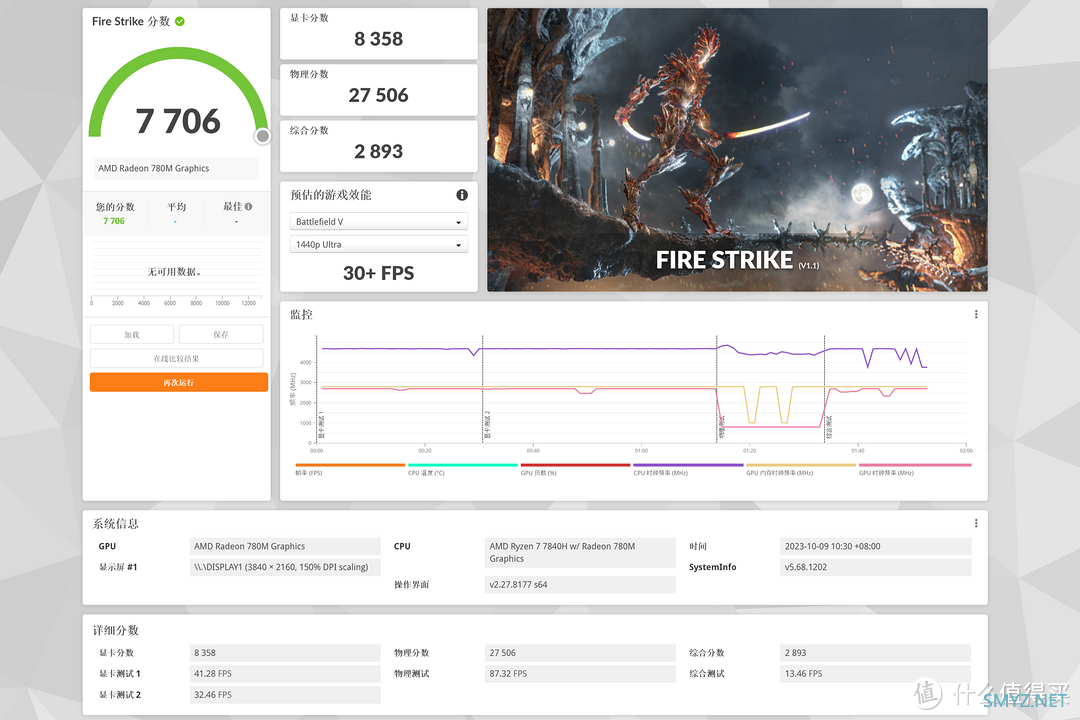The image size is (1080, 720).
Task: Click the 平均 score column header
Action: pyautogui.click(x=176, y=207)
